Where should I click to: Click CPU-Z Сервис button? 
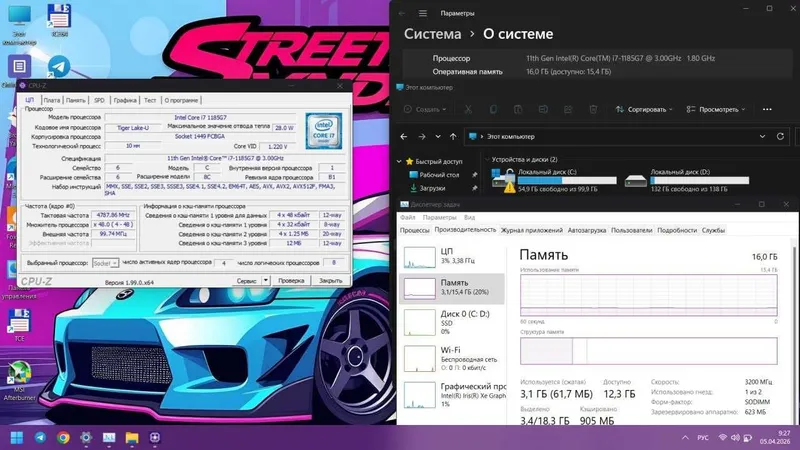coord(247,281)
